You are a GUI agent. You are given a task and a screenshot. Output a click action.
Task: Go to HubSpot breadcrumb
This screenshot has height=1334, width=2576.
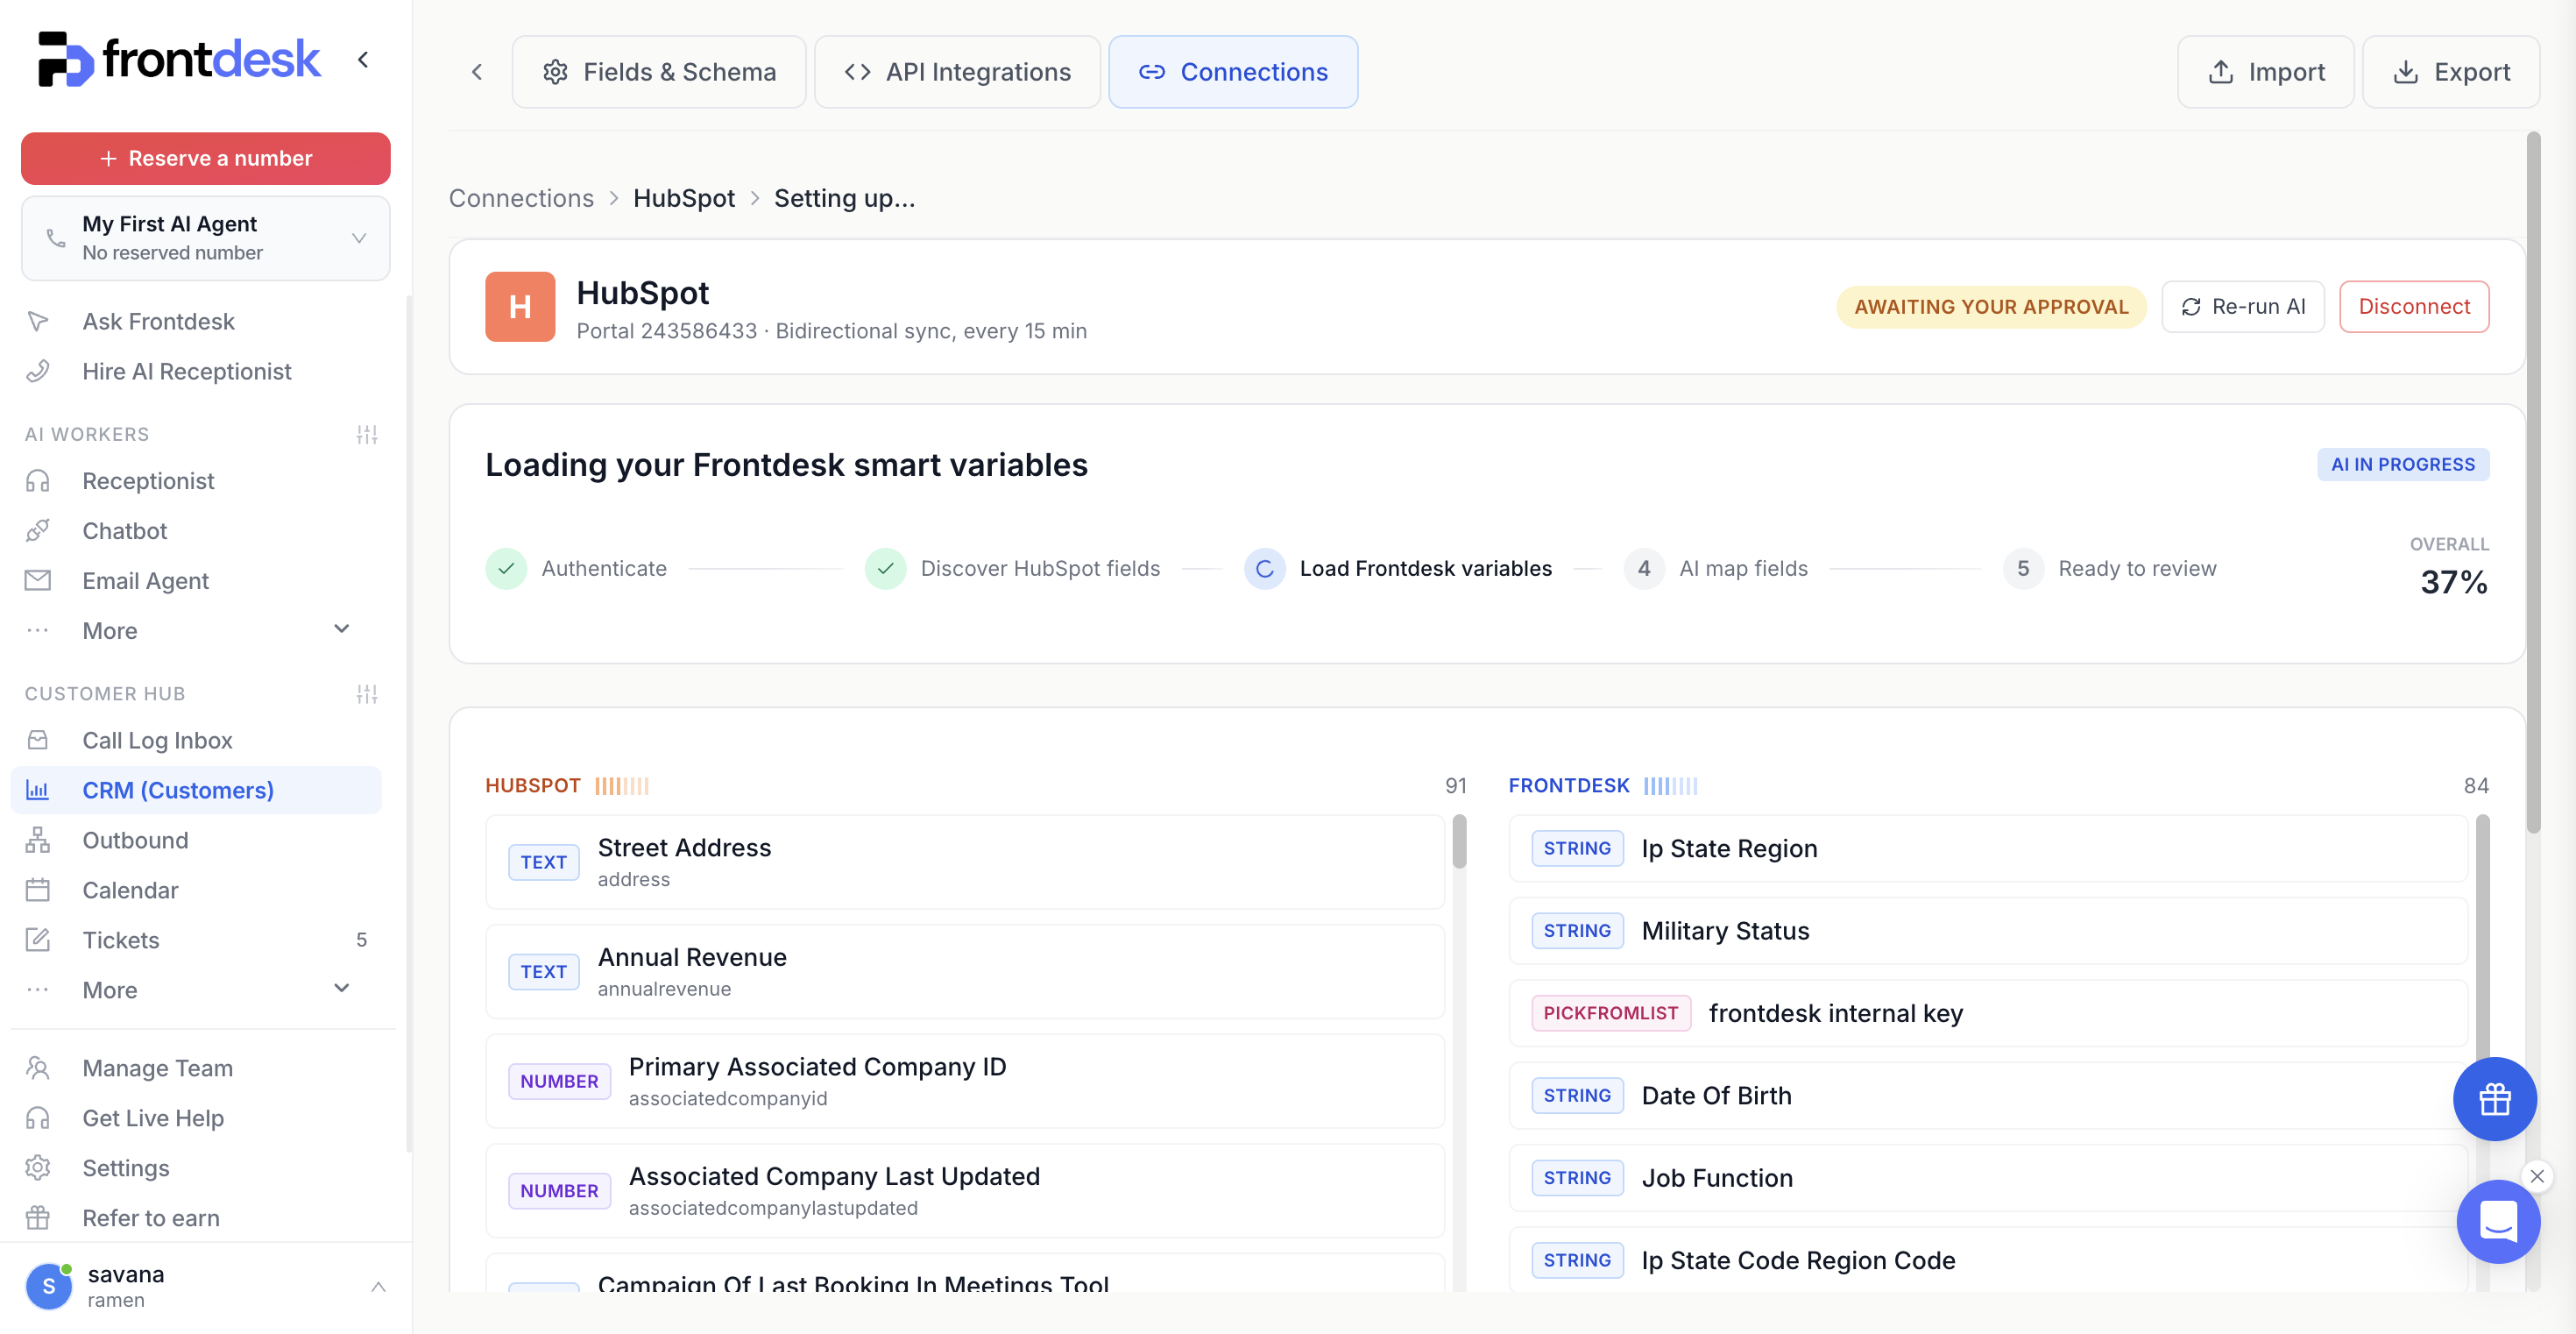click(x=684, y=198)
